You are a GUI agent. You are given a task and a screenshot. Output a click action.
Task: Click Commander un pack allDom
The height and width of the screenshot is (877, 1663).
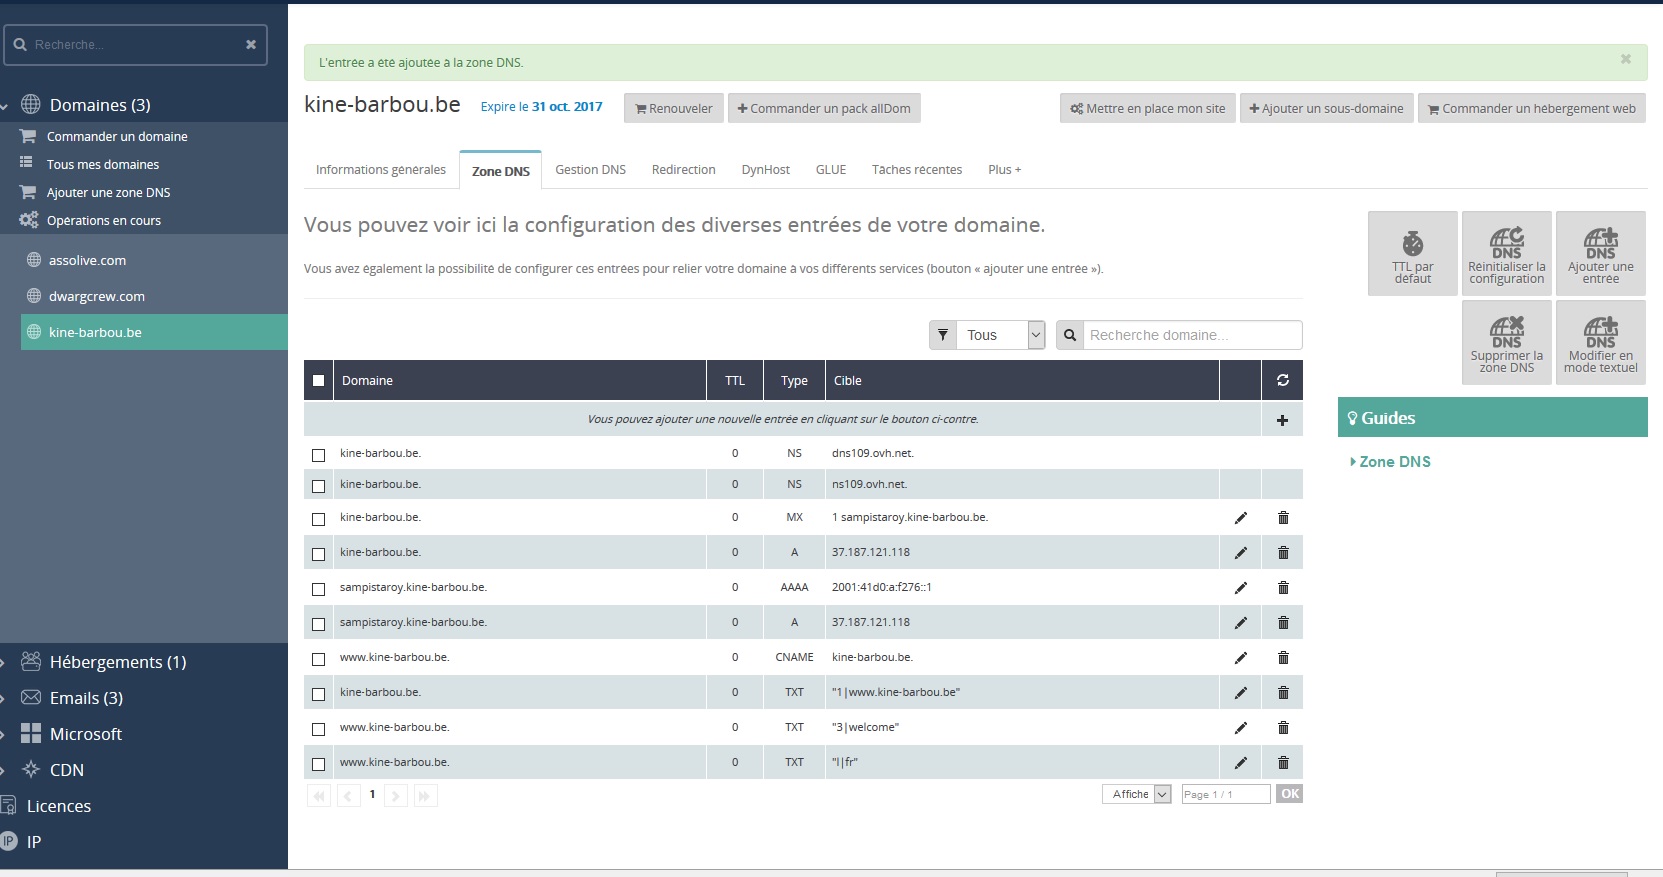click(824, 108)
